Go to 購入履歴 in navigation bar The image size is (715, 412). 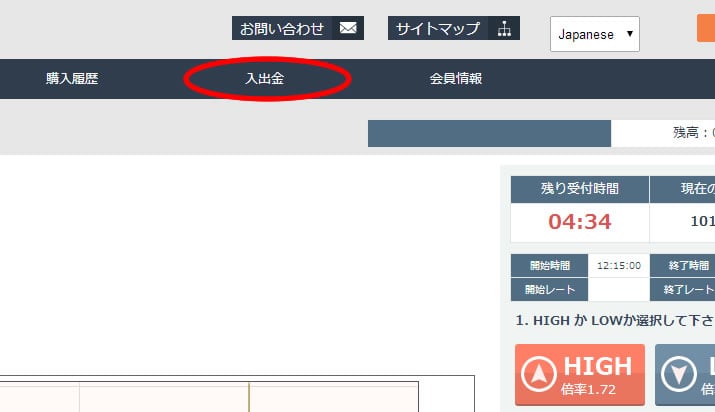pos(72,78)
